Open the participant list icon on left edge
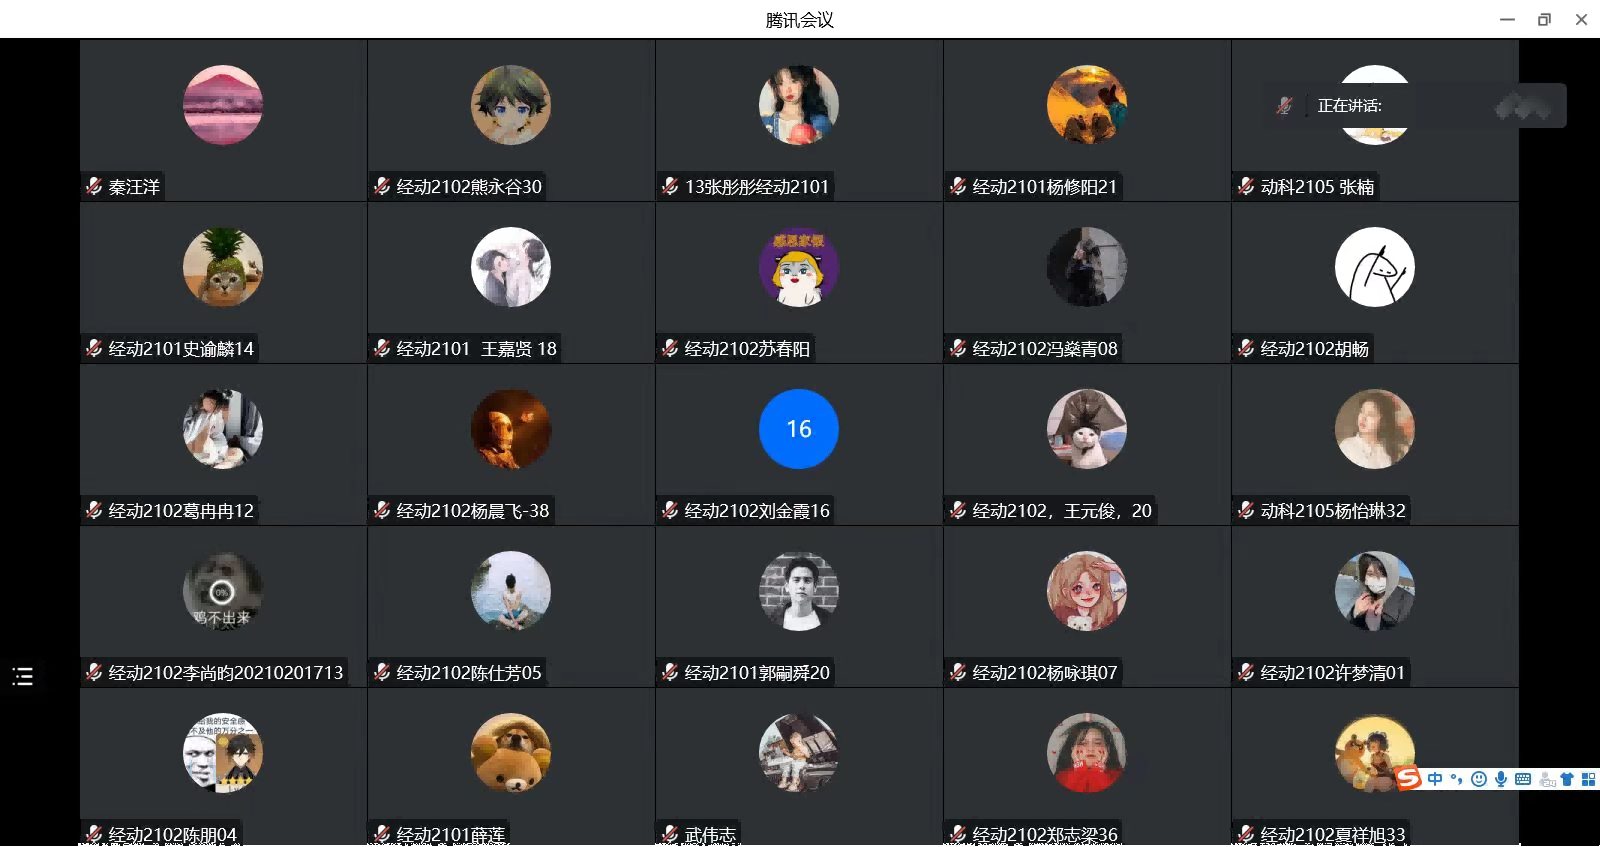This screenshot has width=1600, height=847. pos(22,677)
